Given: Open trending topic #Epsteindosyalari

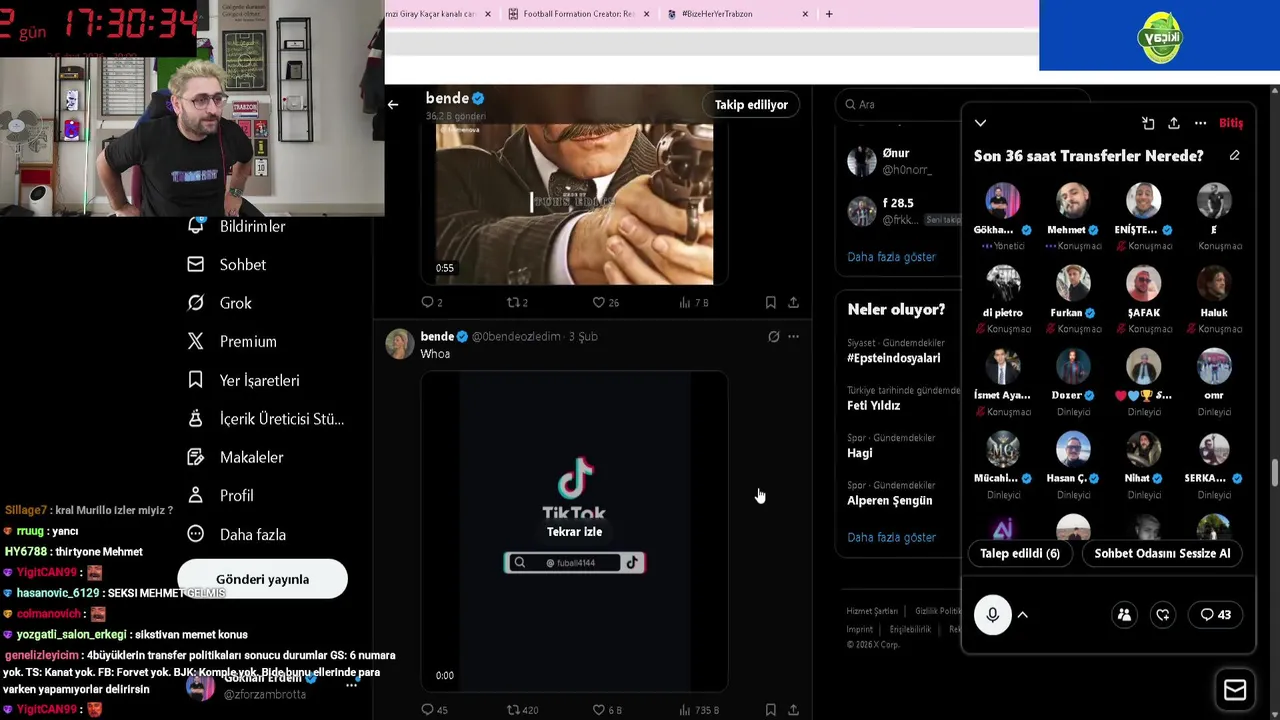Looking at the screenshot, I should (x=894, y=358).
